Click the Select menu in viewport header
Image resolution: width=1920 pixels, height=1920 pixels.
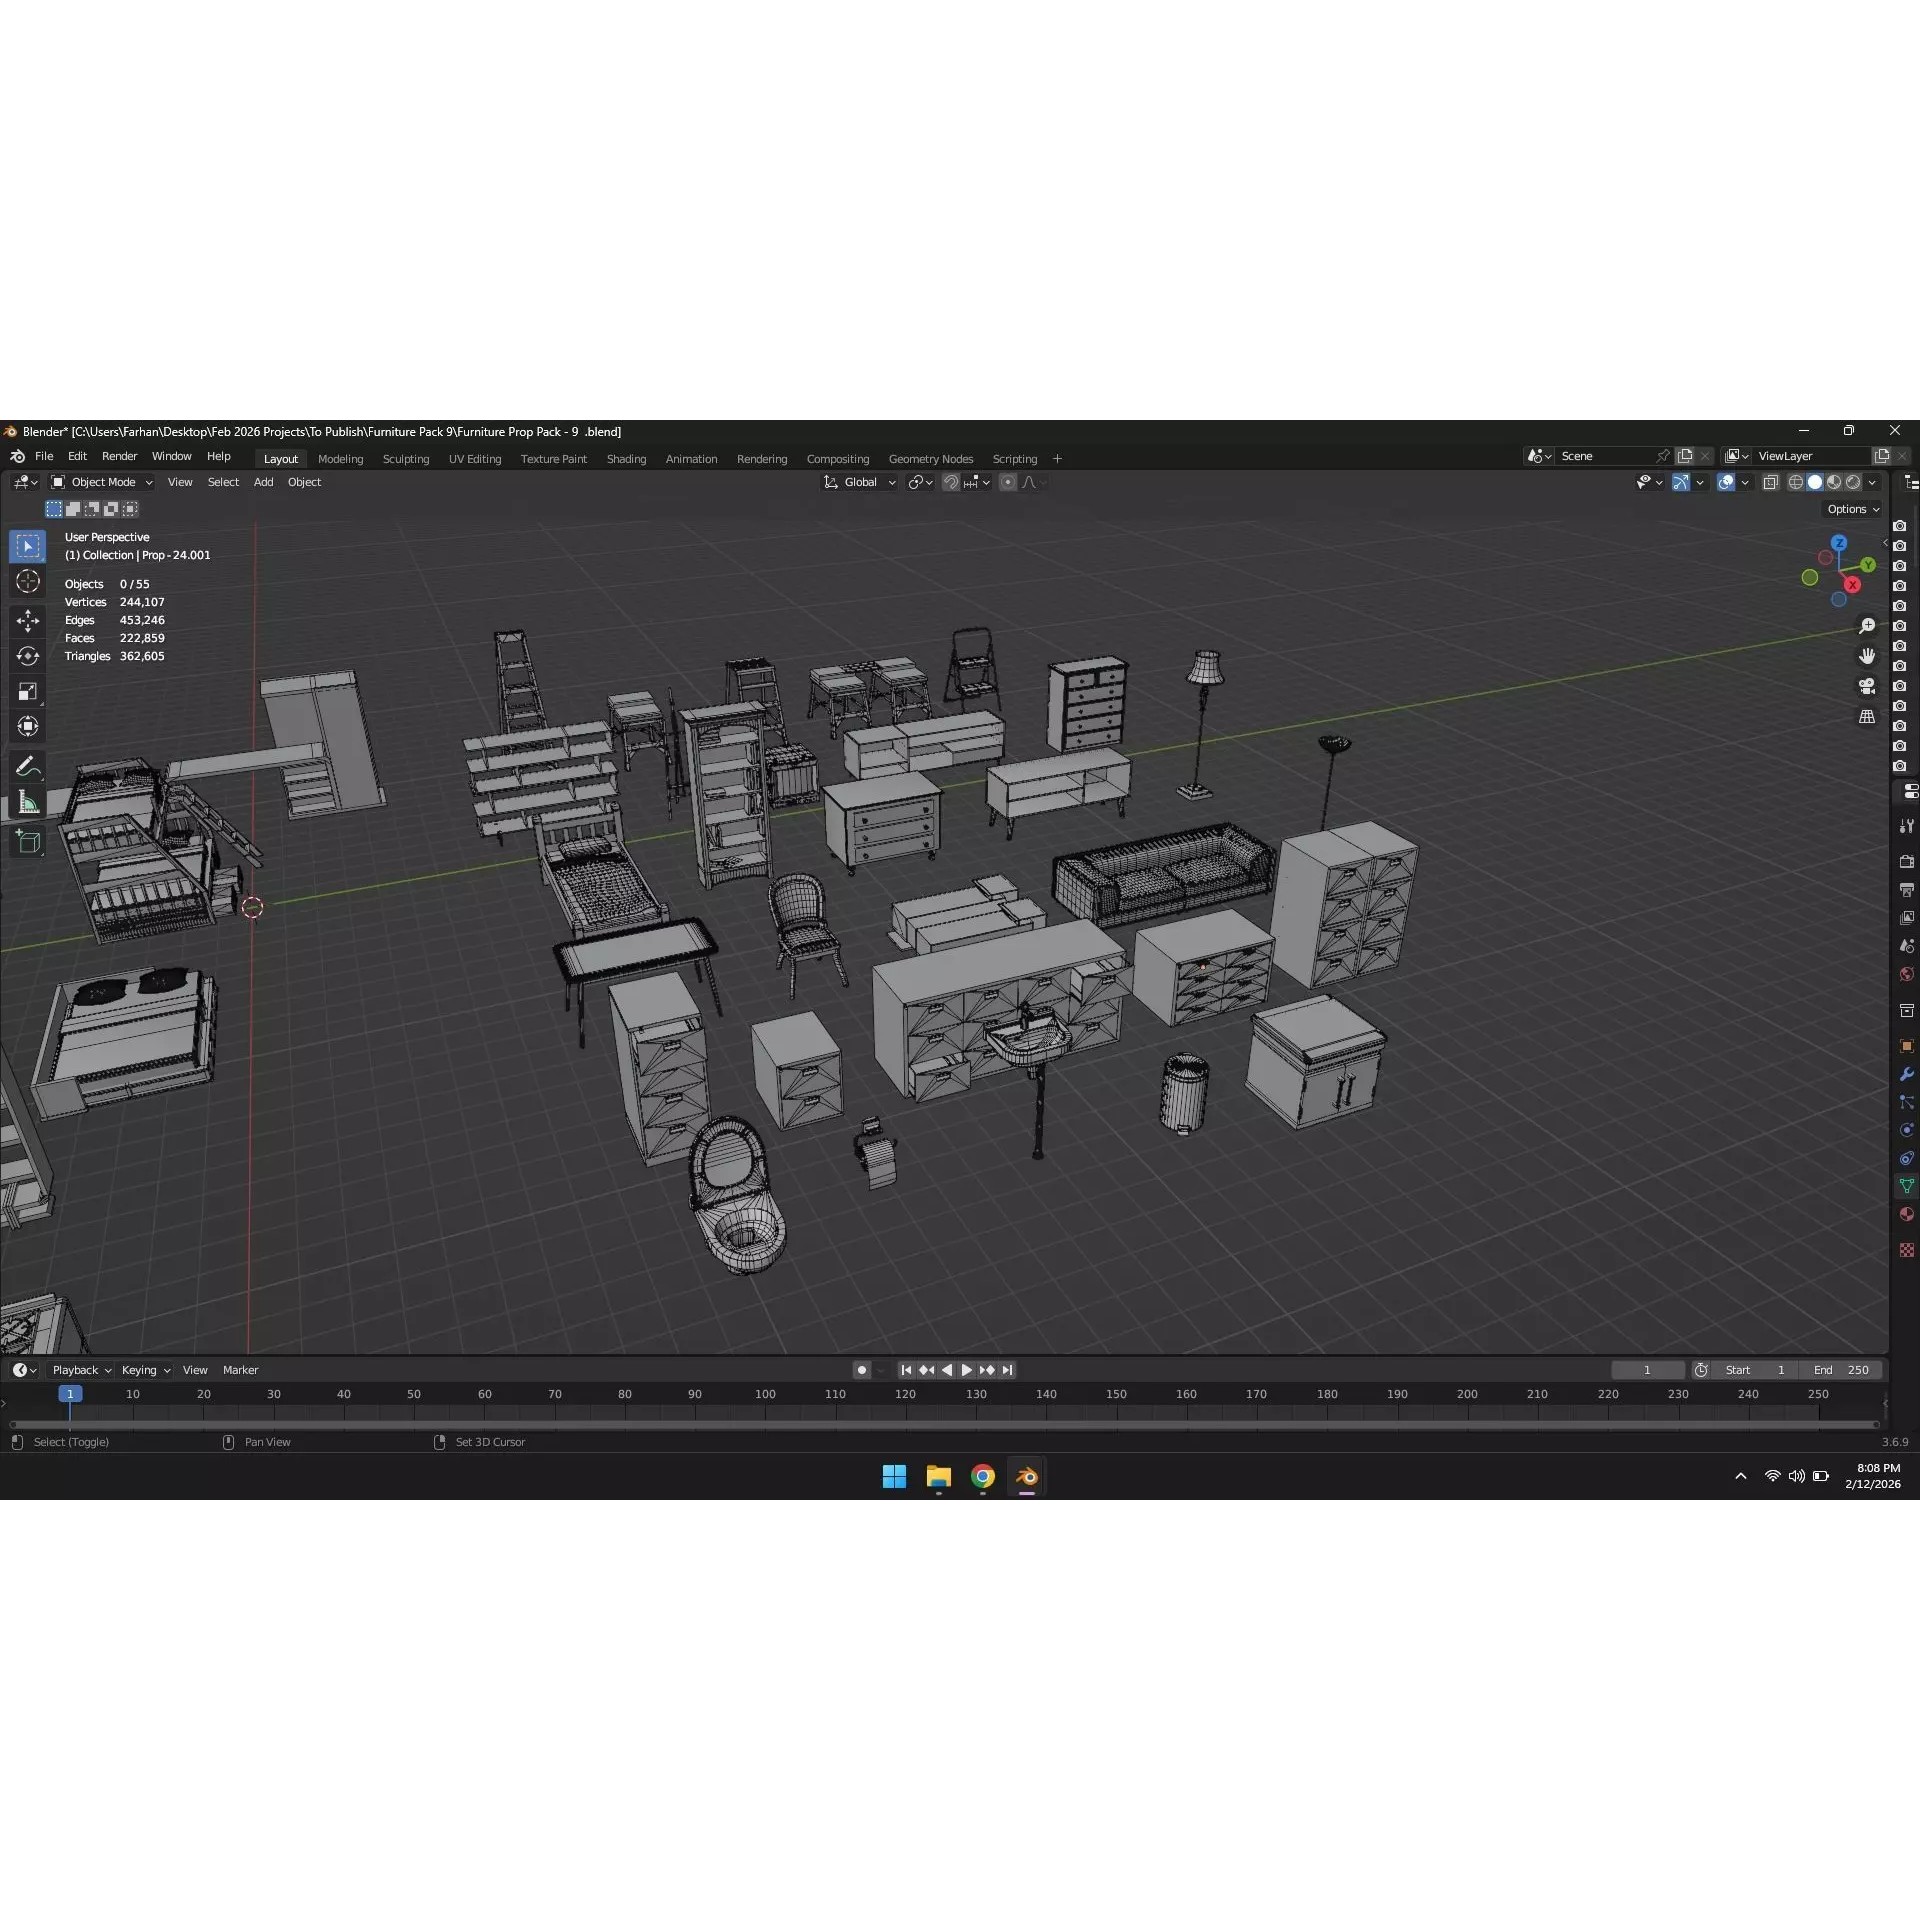(x=223, y=482)
